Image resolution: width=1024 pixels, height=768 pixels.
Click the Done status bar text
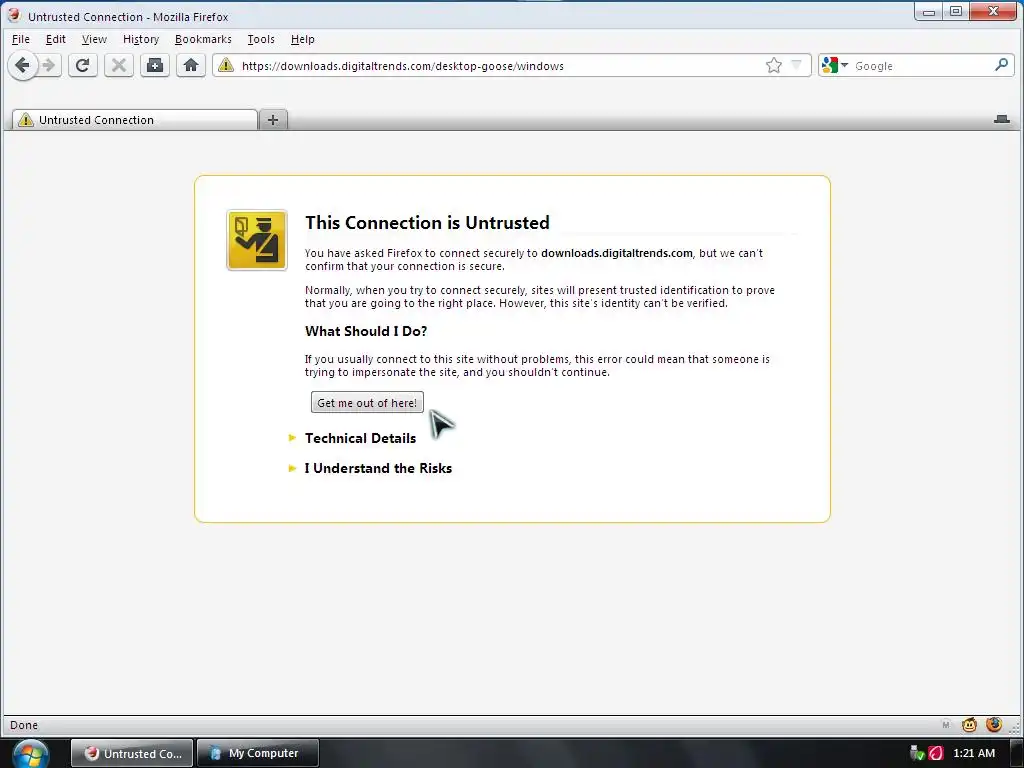[x=24, y=726]
